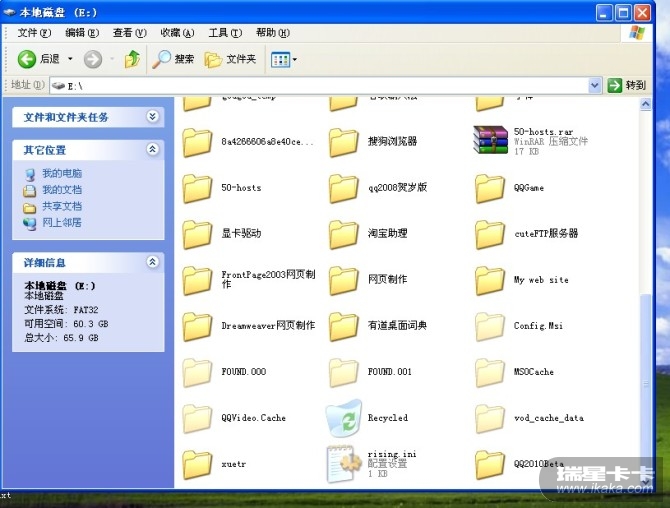Select the FOUND.001 folder icon

(x=344, y=373)
